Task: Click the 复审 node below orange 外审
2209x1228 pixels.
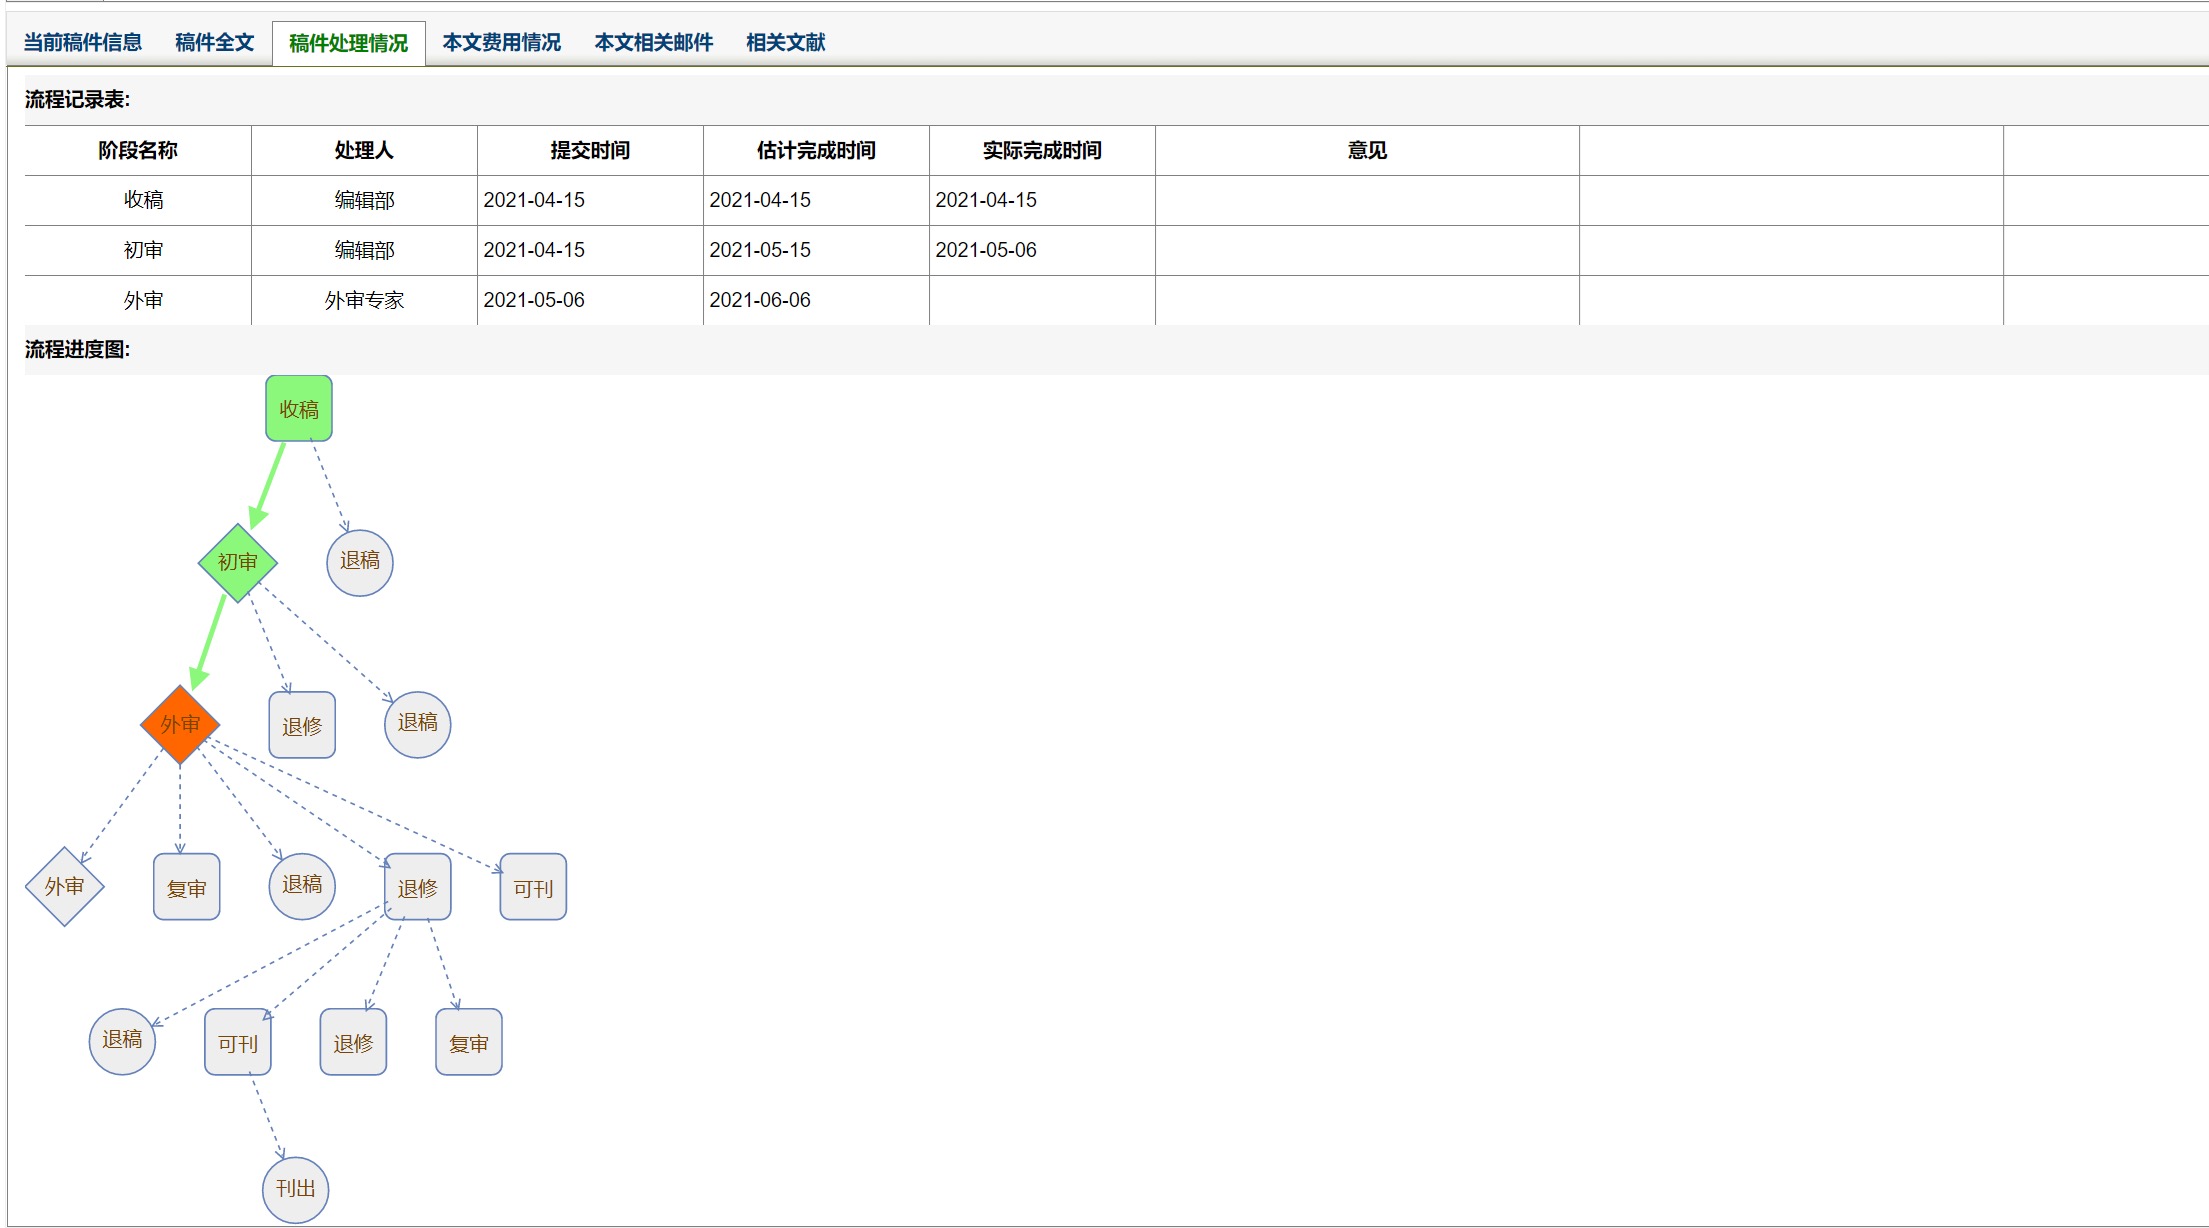Action: [x=187, y=887]
